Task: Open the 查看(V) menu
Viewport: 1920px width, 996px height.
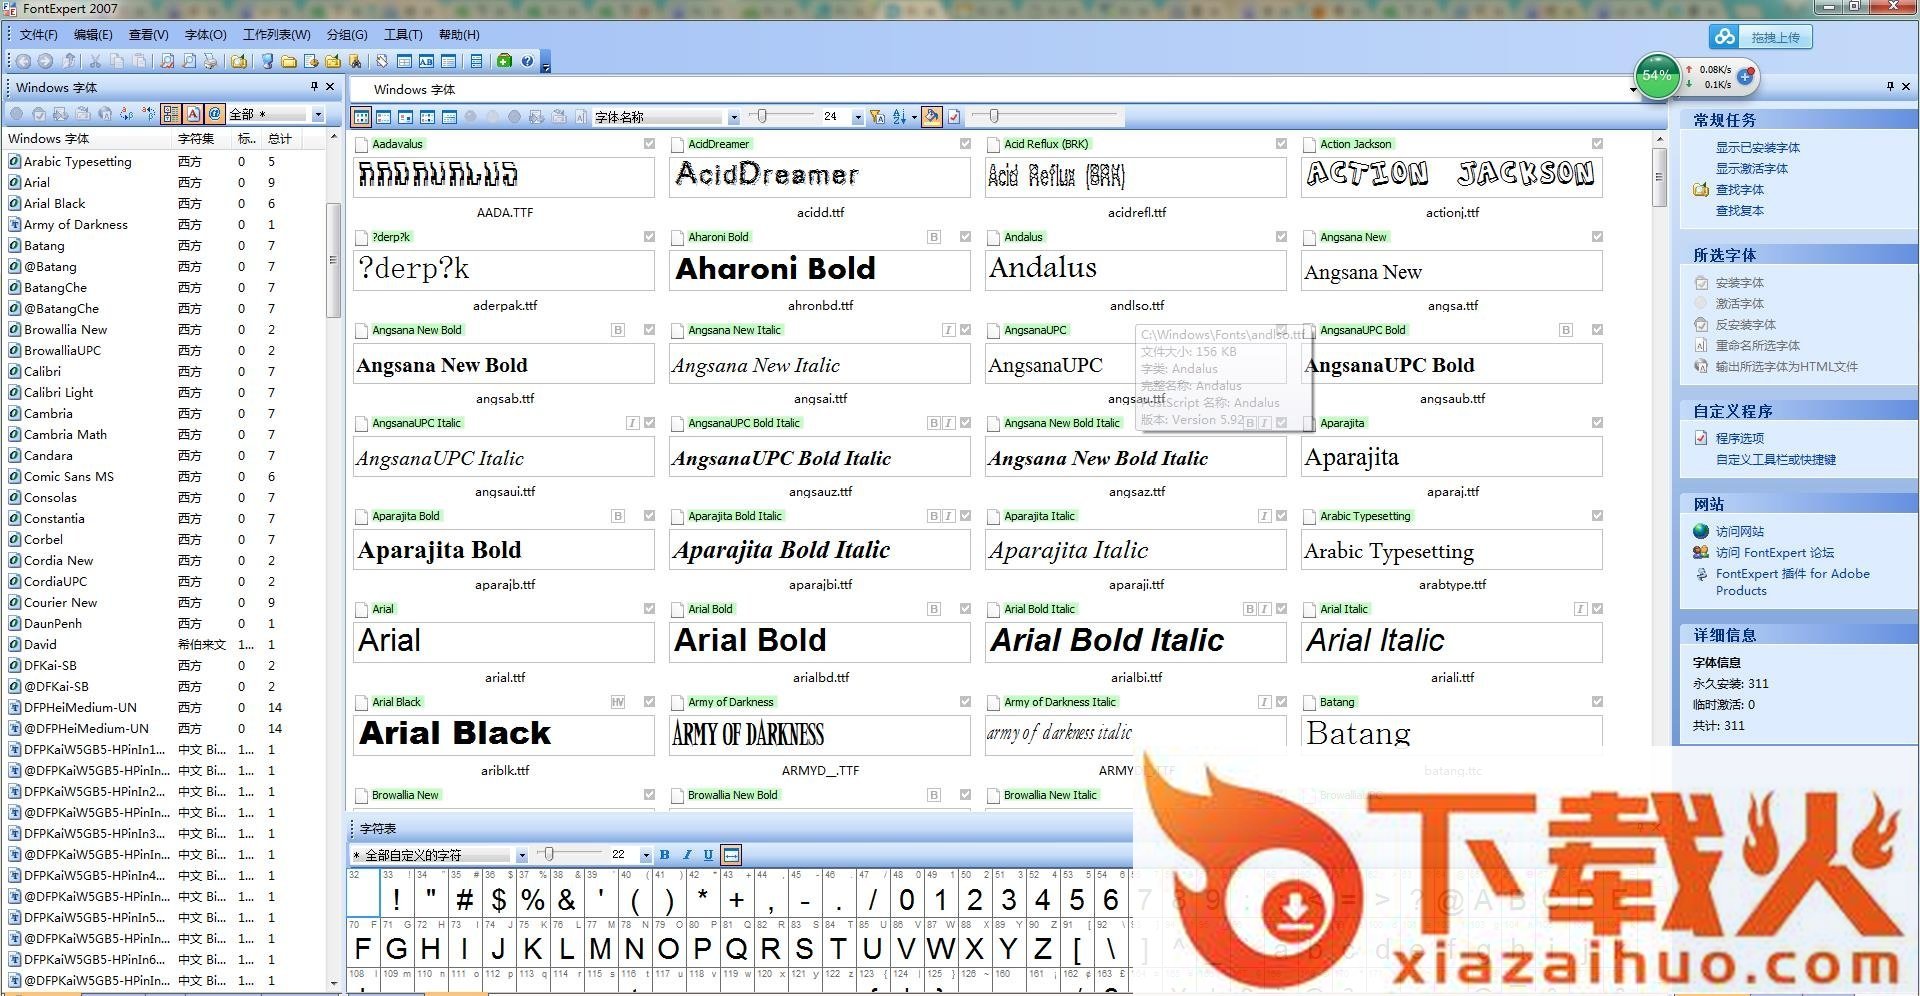Action: (x=148, y=34)
